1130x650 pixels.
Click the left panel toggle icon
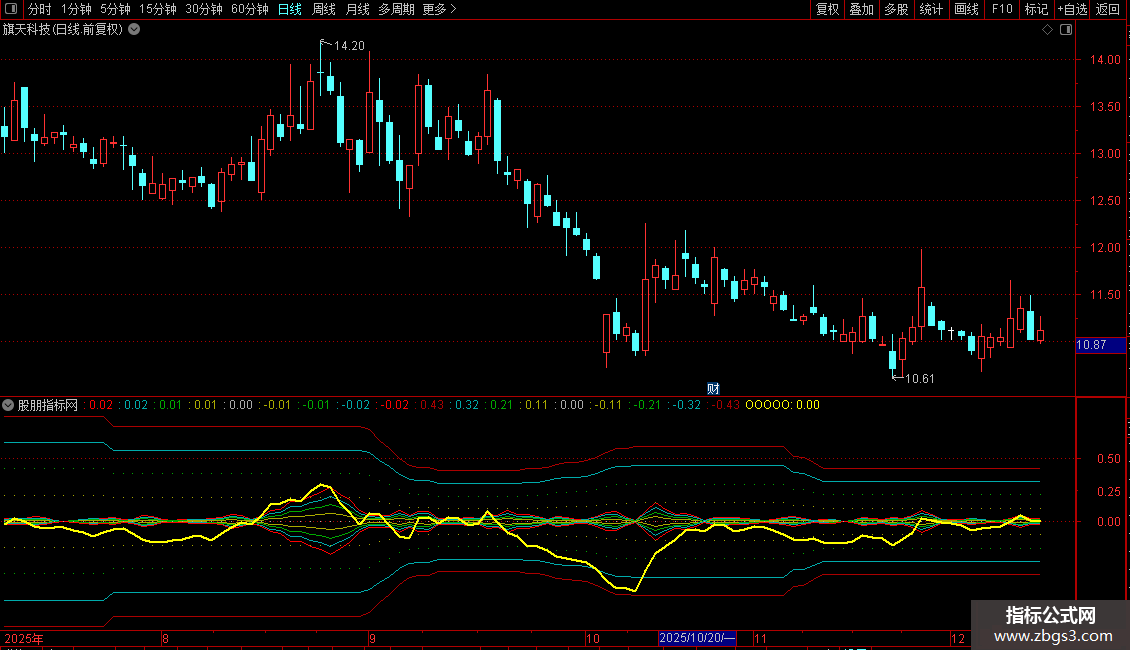pos(13,10)
